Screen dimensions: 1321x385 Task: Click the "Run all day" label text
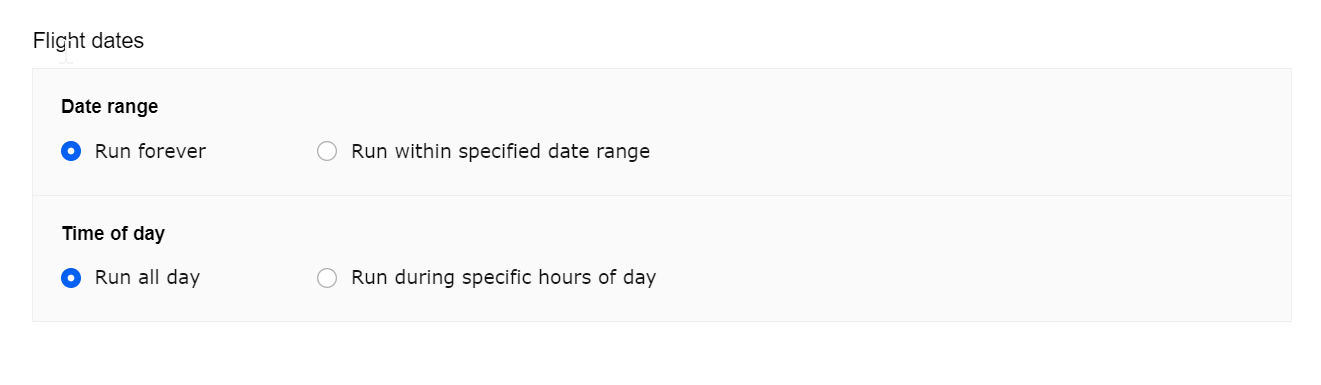147,278
